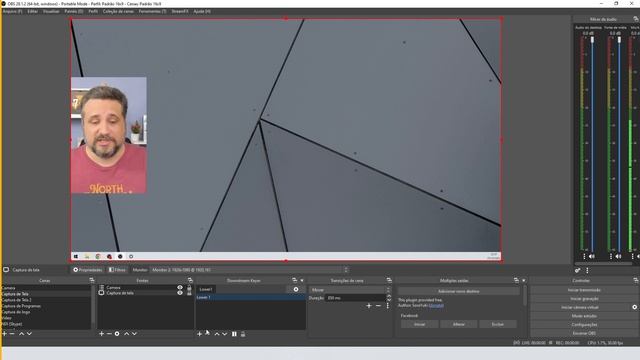Mute Audio do desktop channel
Screen dimensions: 640x360
(592, 256)
